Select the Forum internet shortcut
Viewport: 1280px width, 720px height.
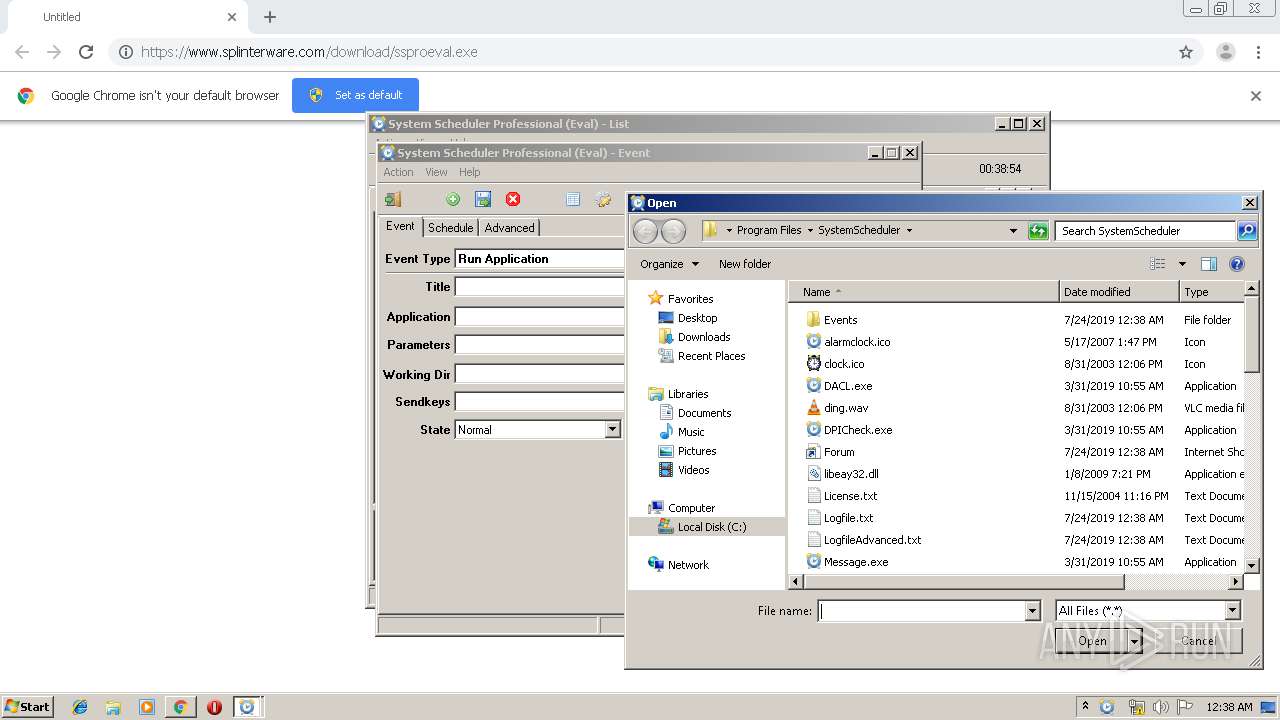(839, 452)
